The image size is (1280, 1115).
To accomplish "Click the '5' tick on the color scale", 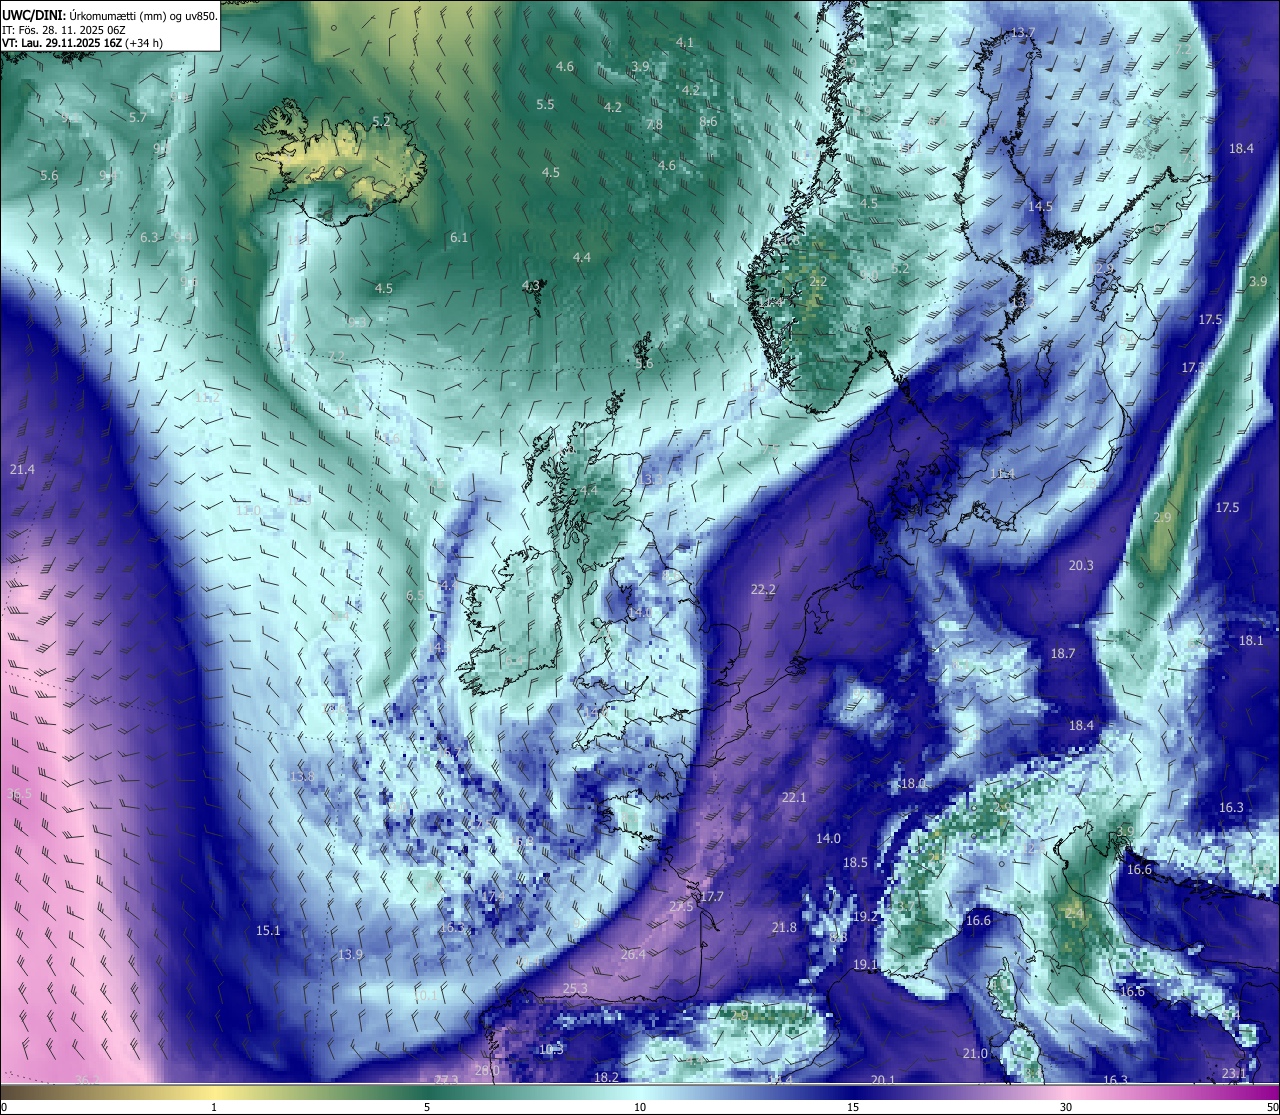I will tap(427, 1107).
